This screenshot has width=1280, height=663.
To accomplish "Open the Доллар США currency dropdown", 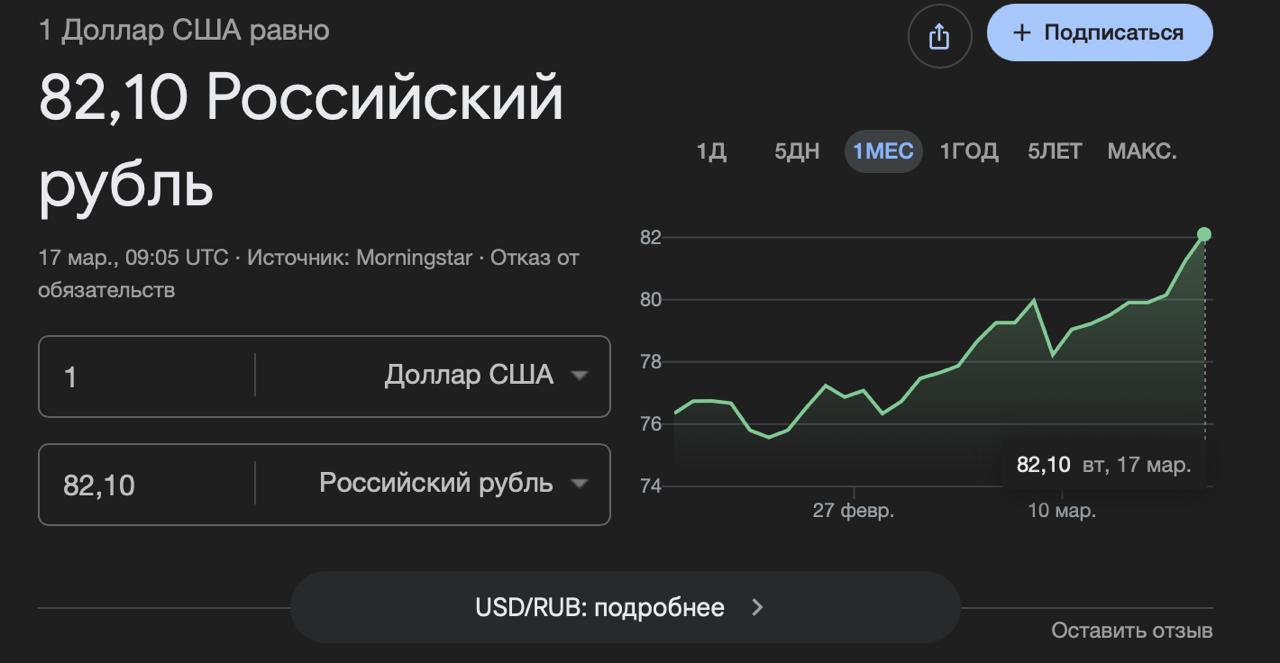I will tap(485, 376).
